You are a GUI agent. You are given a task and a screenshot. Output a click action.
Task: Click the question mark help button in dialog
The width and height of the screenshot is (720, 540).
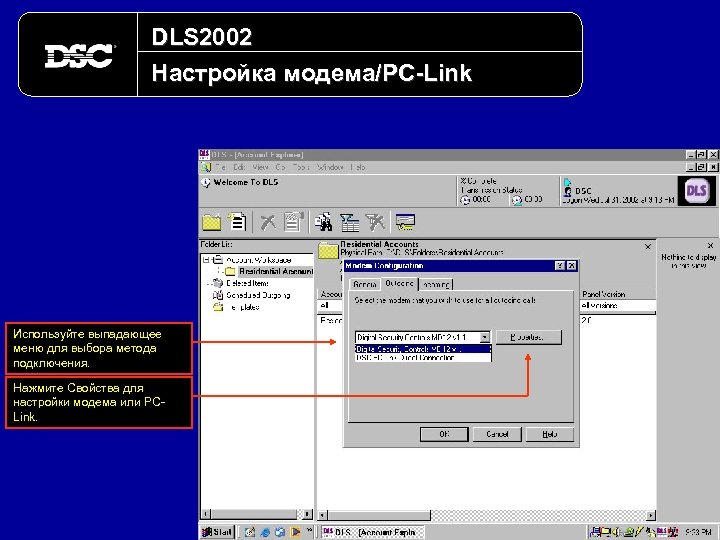(x=560, y=266)
